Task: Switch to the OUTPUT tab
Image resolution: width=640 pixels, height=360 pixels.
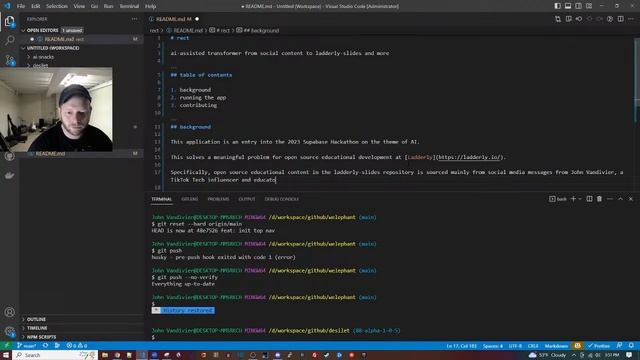Action: point(247,199)
